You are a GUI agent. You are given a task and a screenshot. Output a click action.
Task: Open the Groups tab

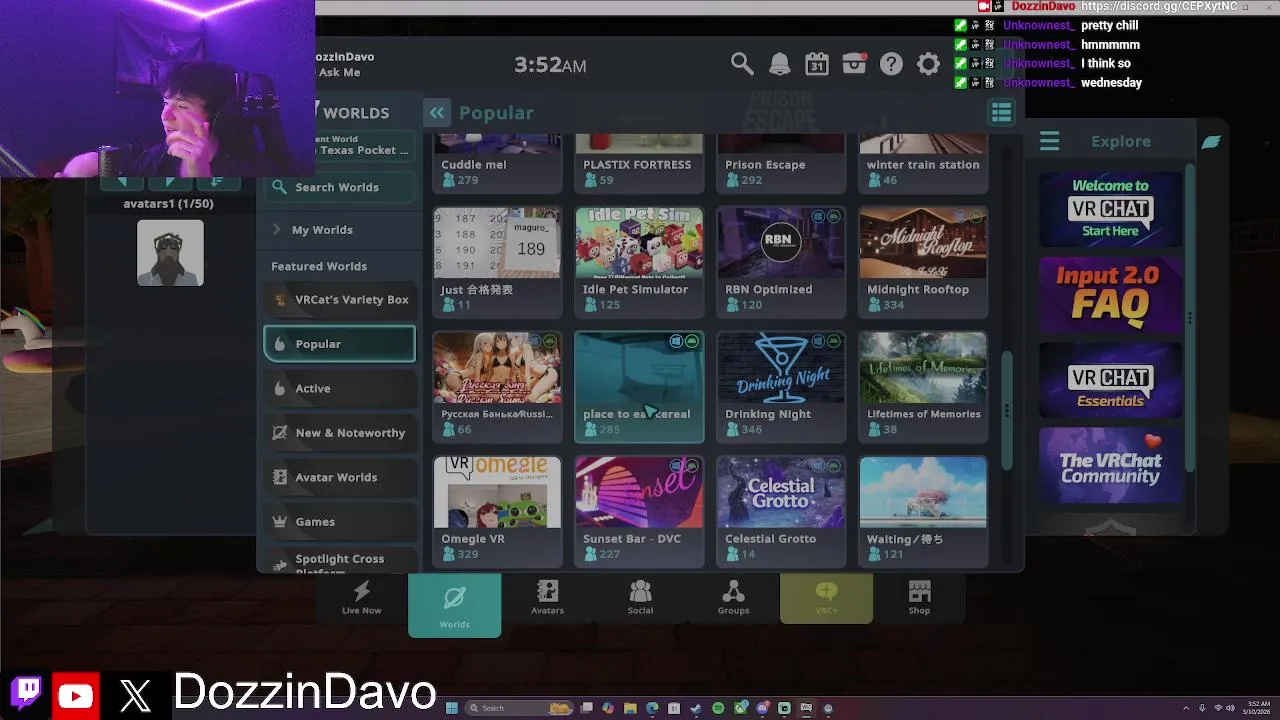(733, 598)
